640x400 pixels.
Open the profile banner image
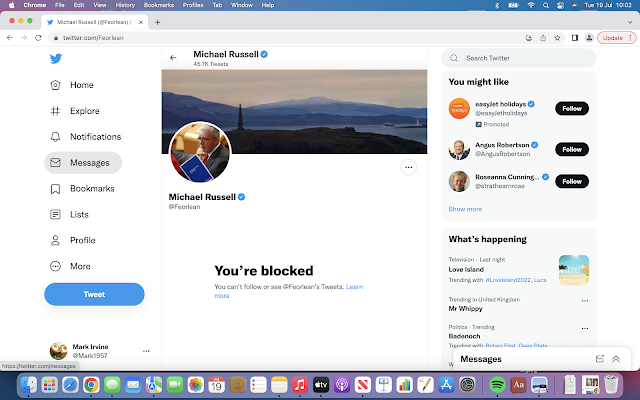tap(294, 111)
